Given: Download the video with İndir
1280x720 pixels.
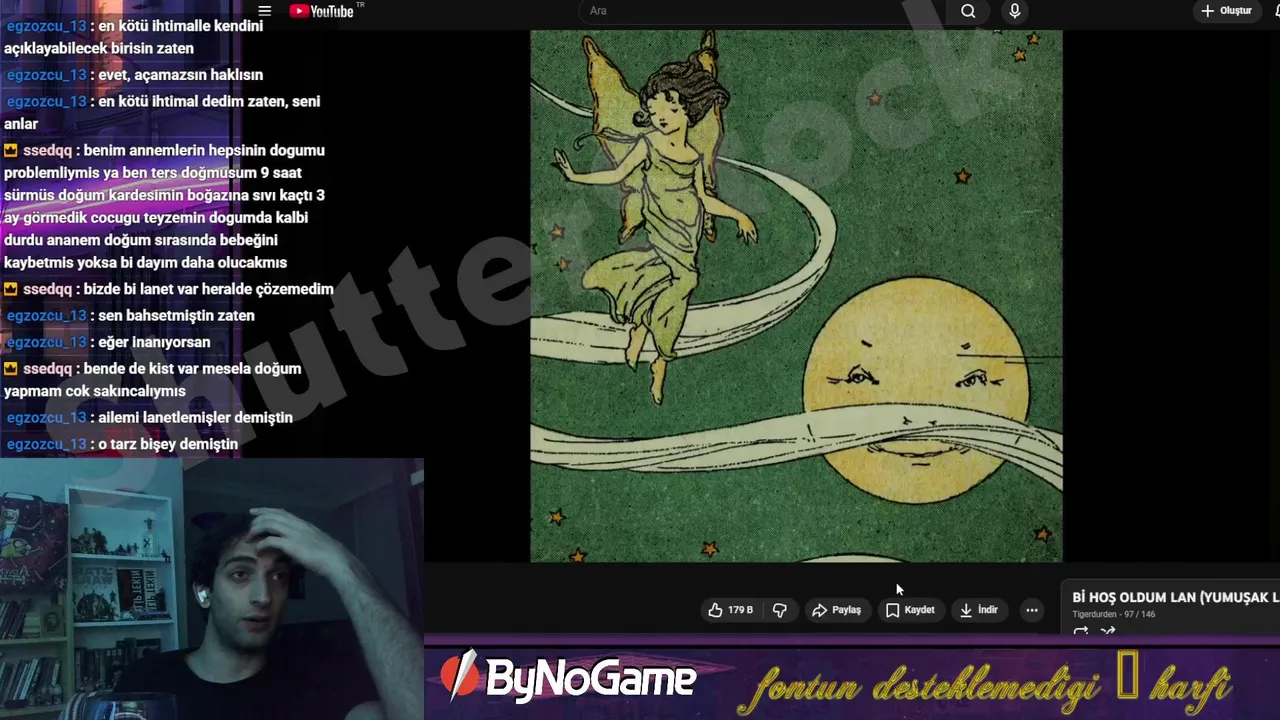Looking at the screenshot, I should pos(978,610).
